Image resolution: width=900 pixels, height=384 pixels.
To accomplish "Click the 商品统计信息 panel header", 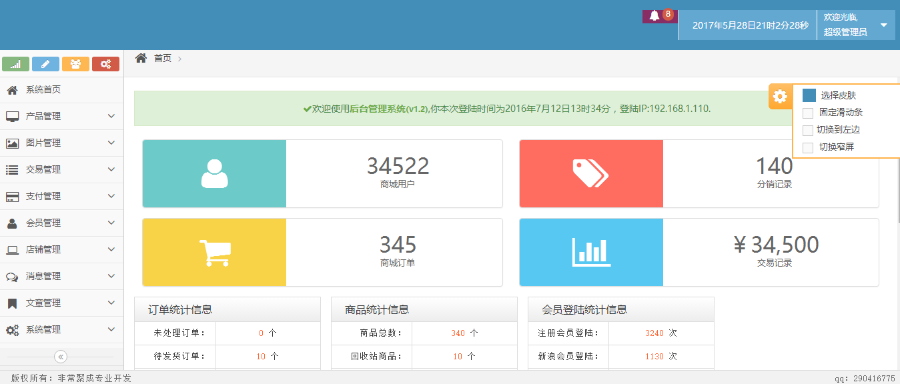I will 424,309.
